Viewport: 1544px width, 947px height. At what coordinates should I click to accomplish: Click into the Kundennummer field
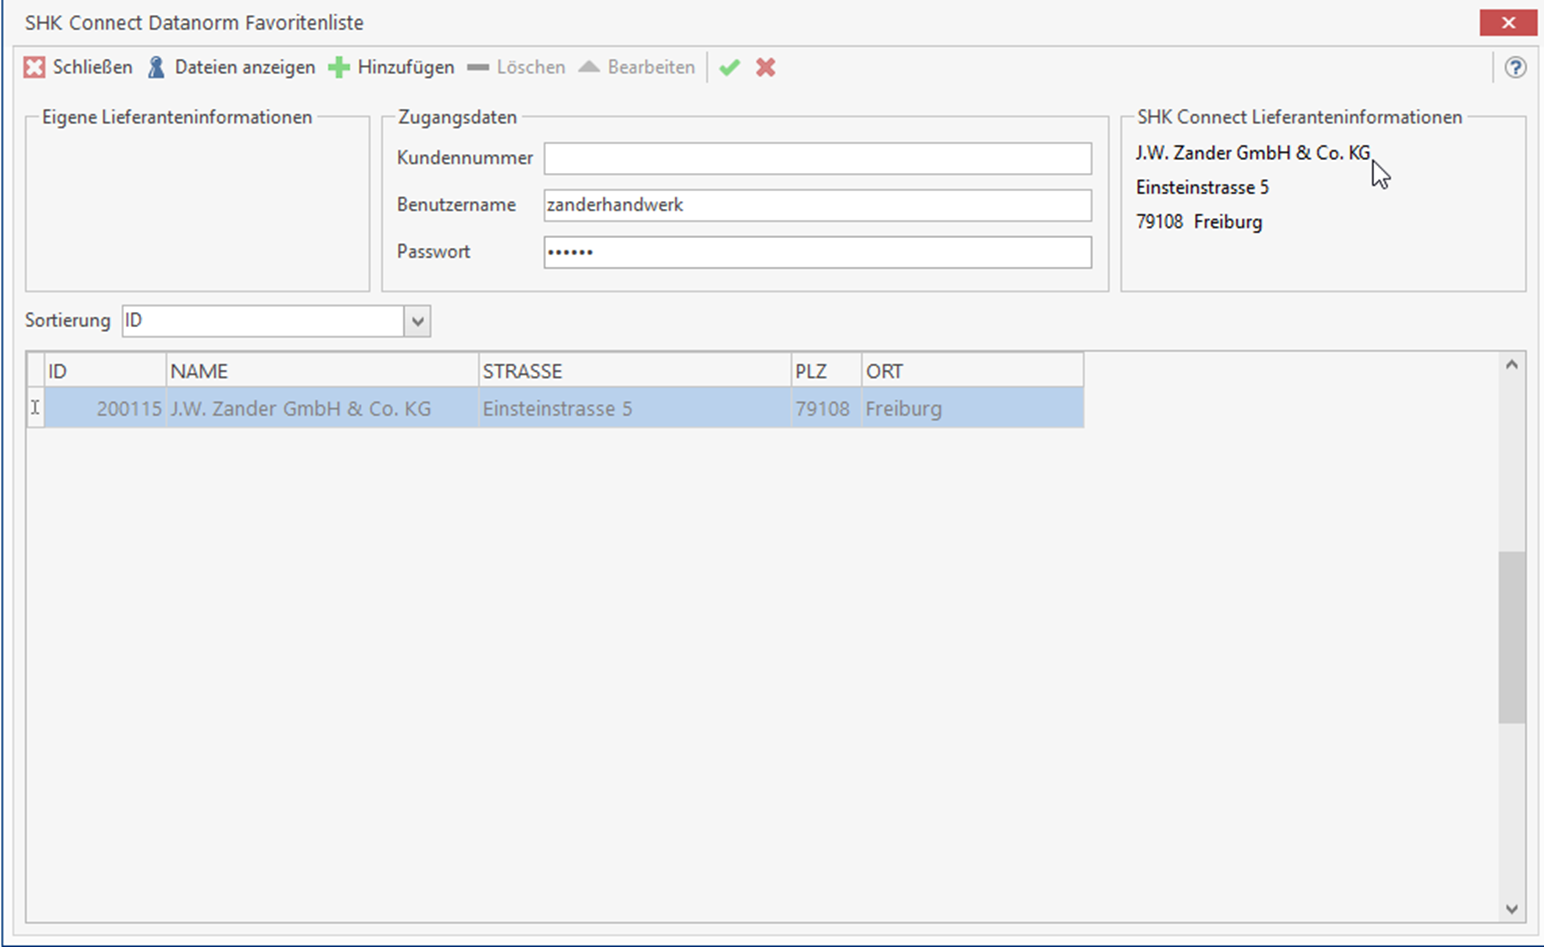point(816,158)
